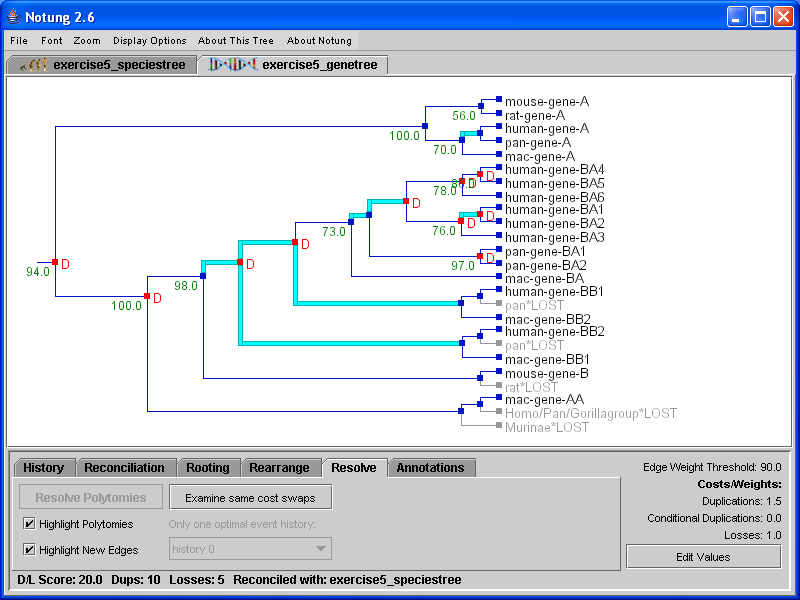The width and height of the screenshot is (800, 600).
Task: Open the Annotations tab
Action: coord(430,468)
